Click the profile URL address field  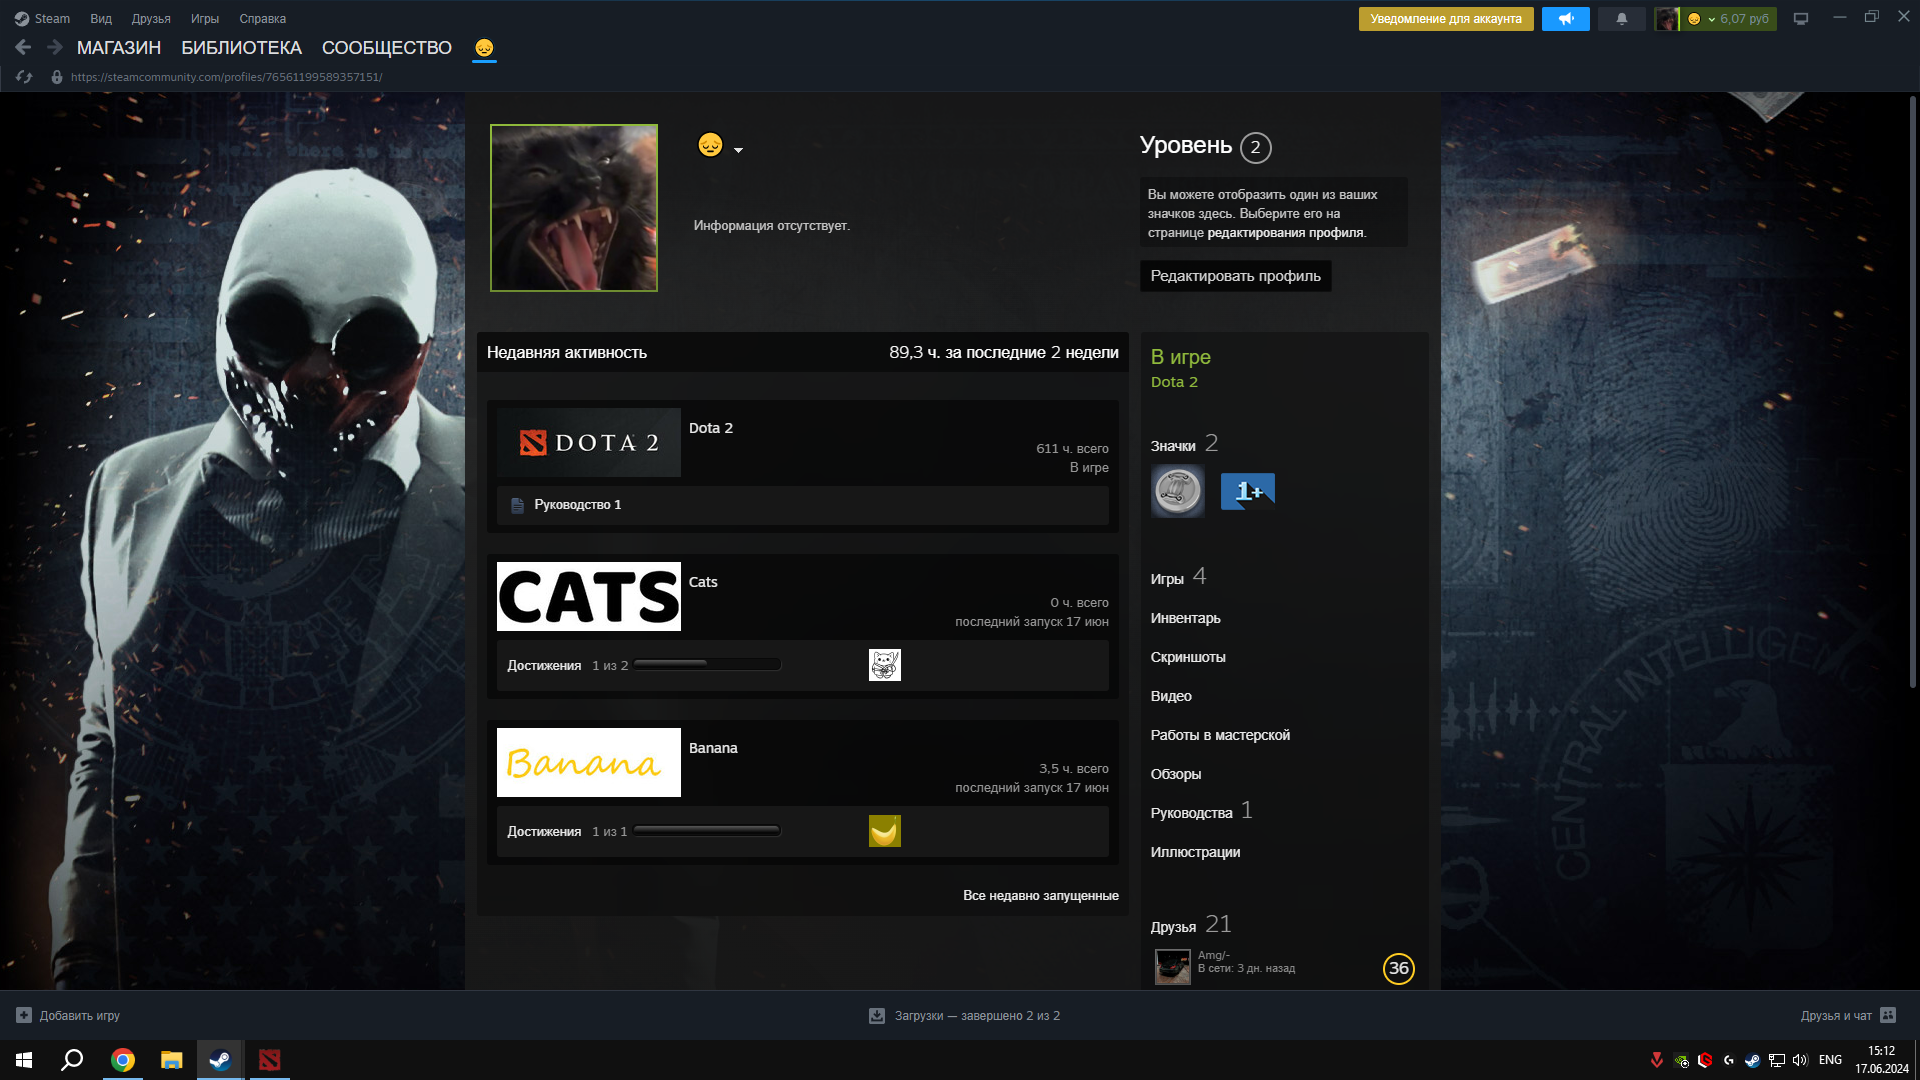[x=226, y=77]
